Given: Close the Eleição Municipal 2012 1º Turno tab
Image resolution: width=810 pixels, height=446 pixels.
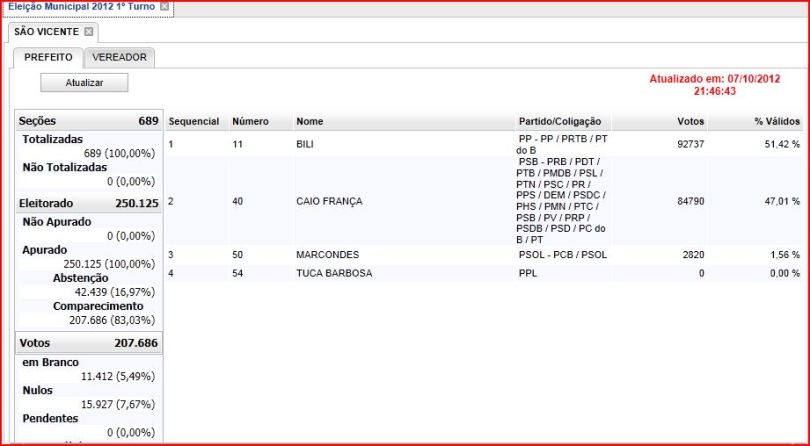Looking at the screenshot, I should point(165,7).
